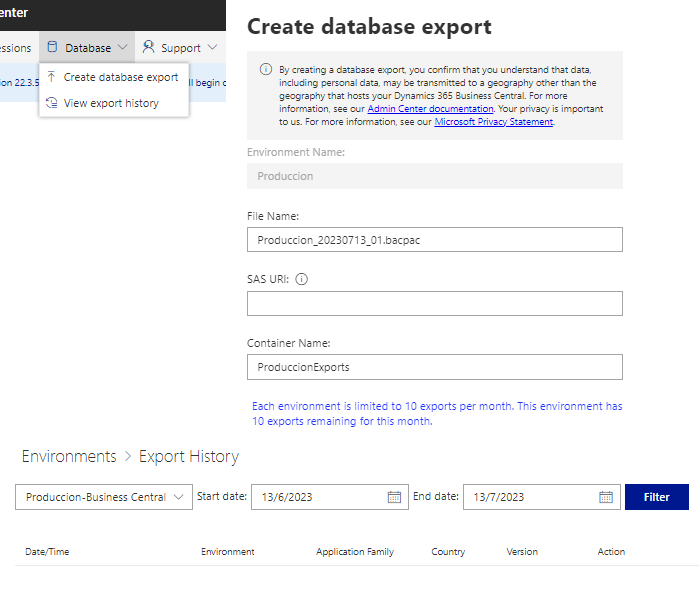Viewport: 699px width, 592px height.
Task: Click the upload arrow icon for database export
Action: pos(52,77)
